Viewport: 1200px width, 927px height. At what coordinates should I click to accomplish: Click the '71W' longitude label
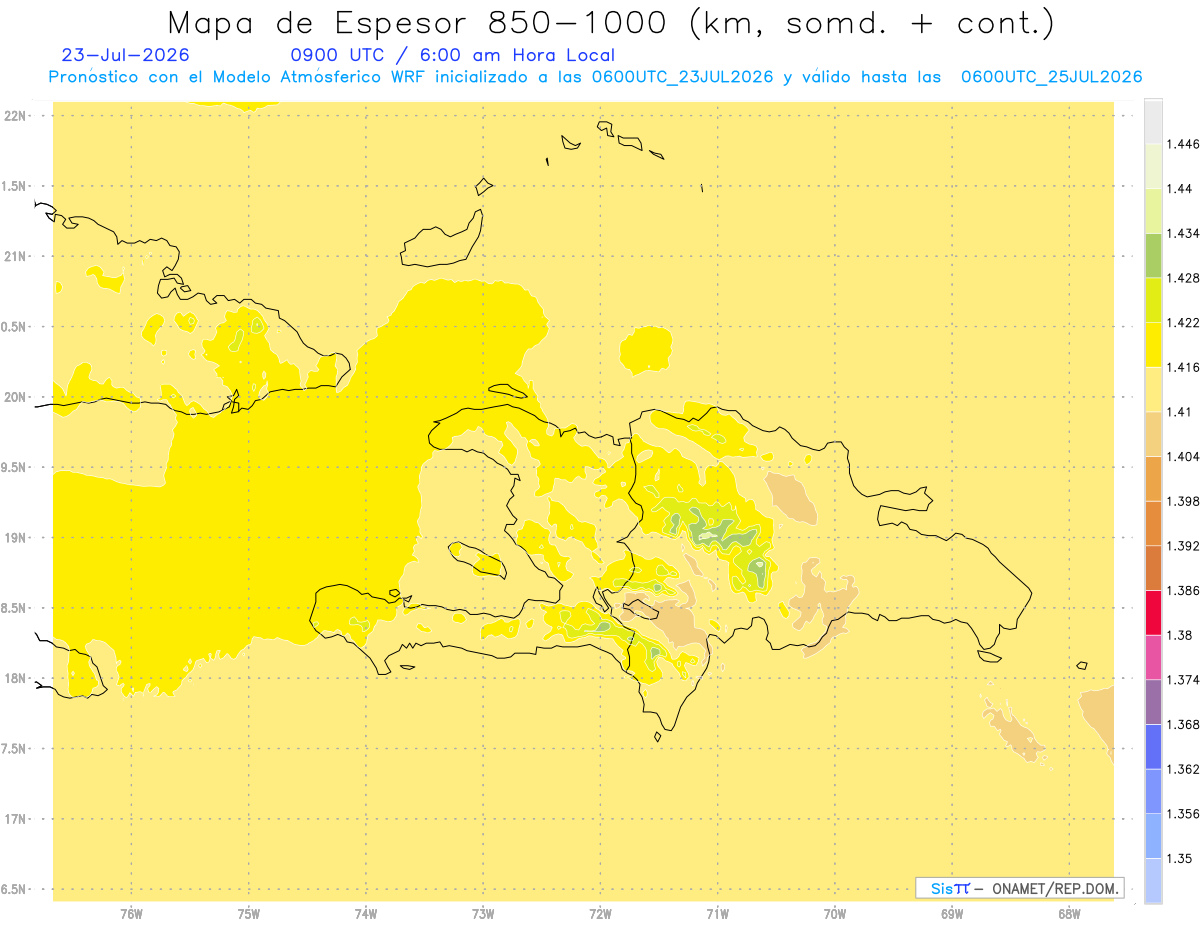(x=717, y=914)
